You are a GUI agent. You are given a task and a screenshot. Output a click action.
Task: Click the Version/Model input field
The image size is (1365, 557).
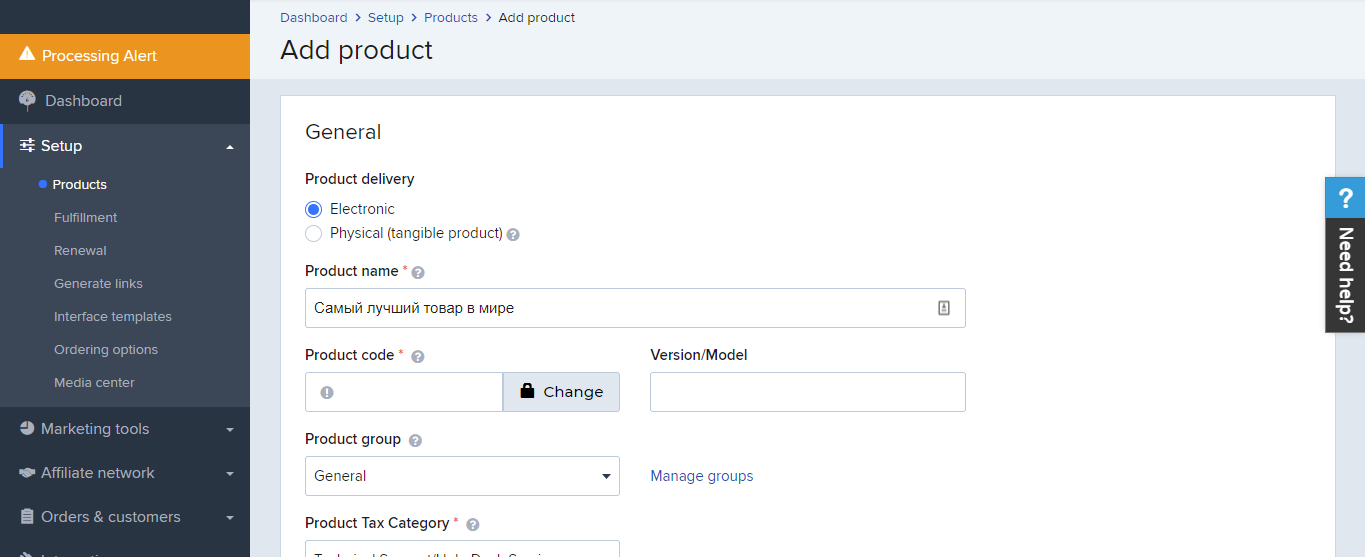[x=807, y=392]
